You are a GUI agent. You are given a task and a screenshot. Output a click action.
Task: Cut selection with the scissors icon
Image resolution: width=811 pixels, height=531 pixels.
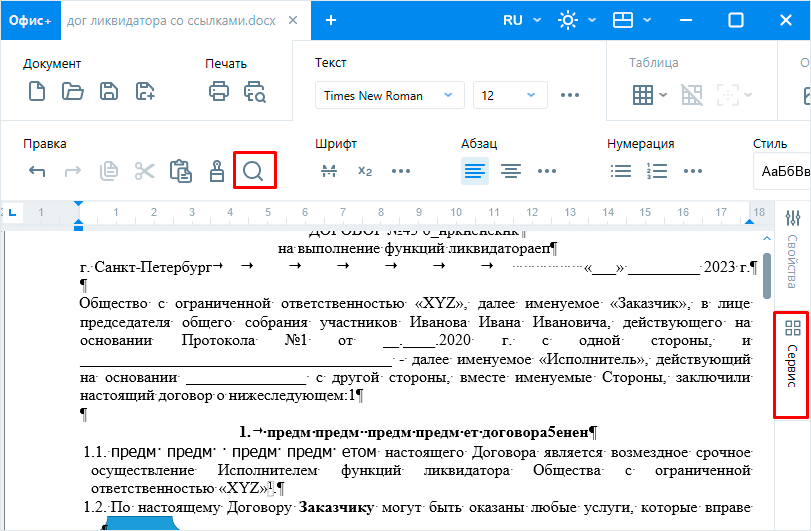coord(145,171)
